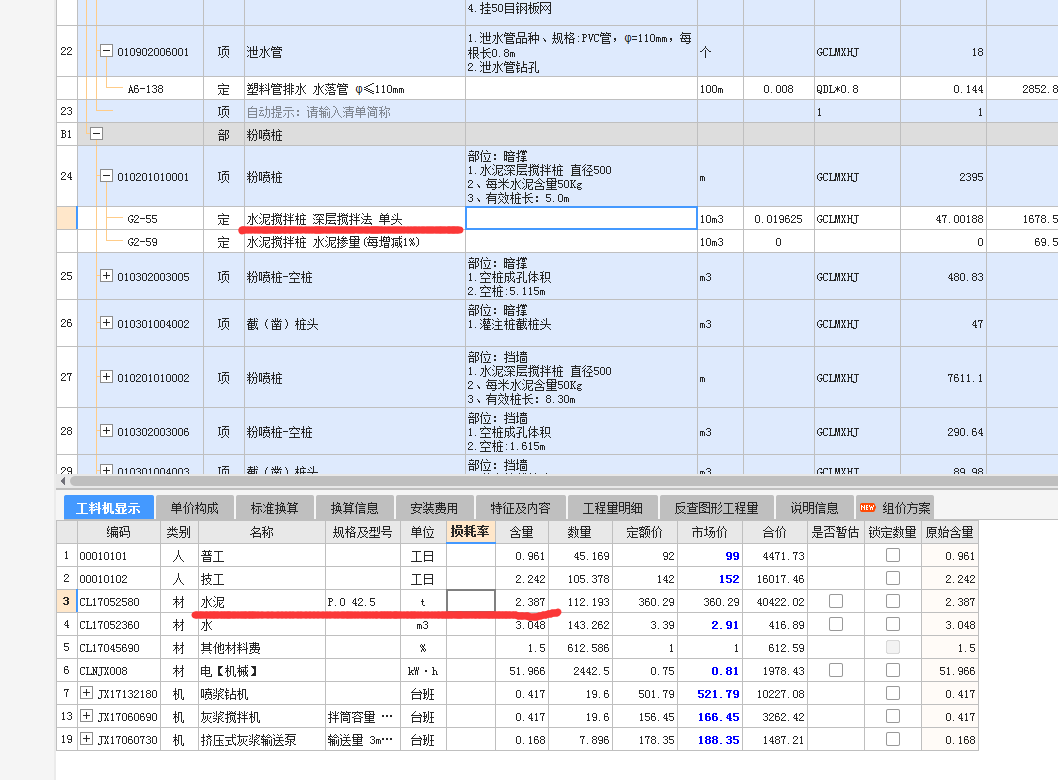Expand the 010201010002 粉喷桩 item

106,377
